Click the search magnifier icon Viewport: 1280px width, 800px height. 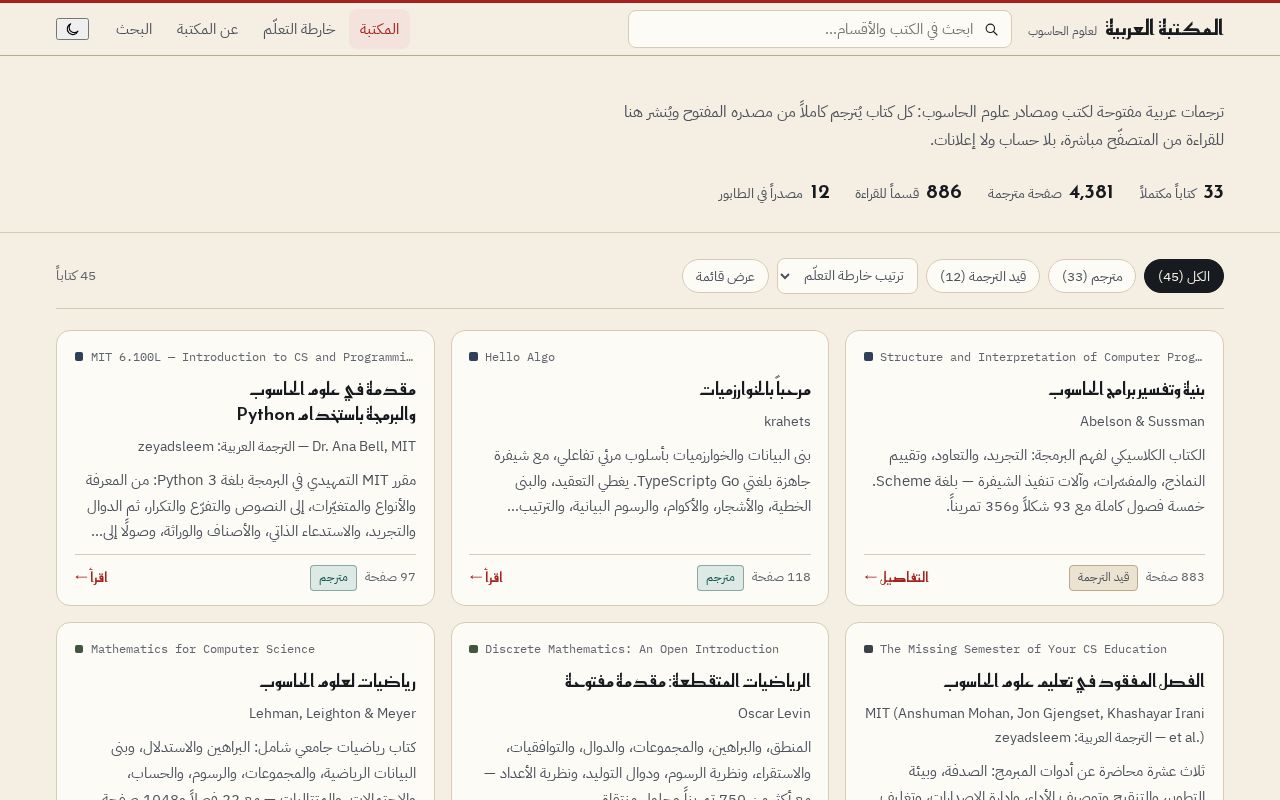pyautogui.click(x=992, y=30)
